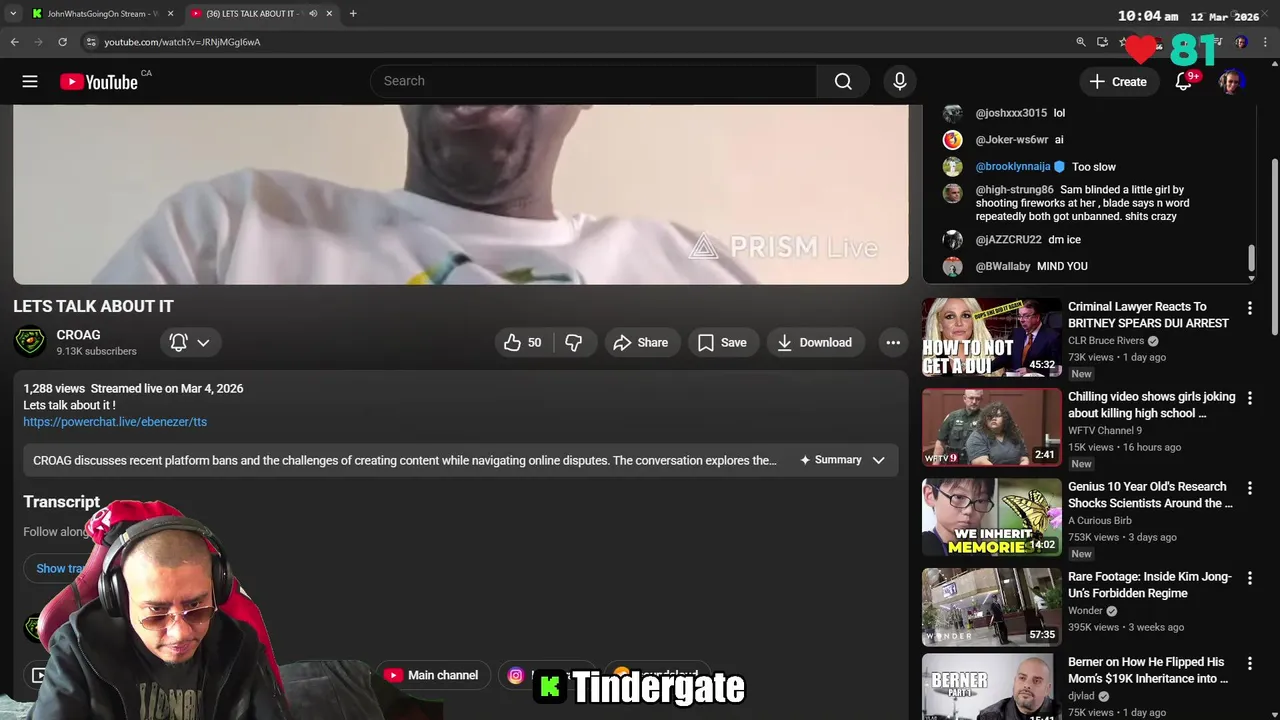The width and height of the screenshot is (1280, 720).
Task: Click @brooklynnaija chat username
Action: click(x=1013, y=167)
